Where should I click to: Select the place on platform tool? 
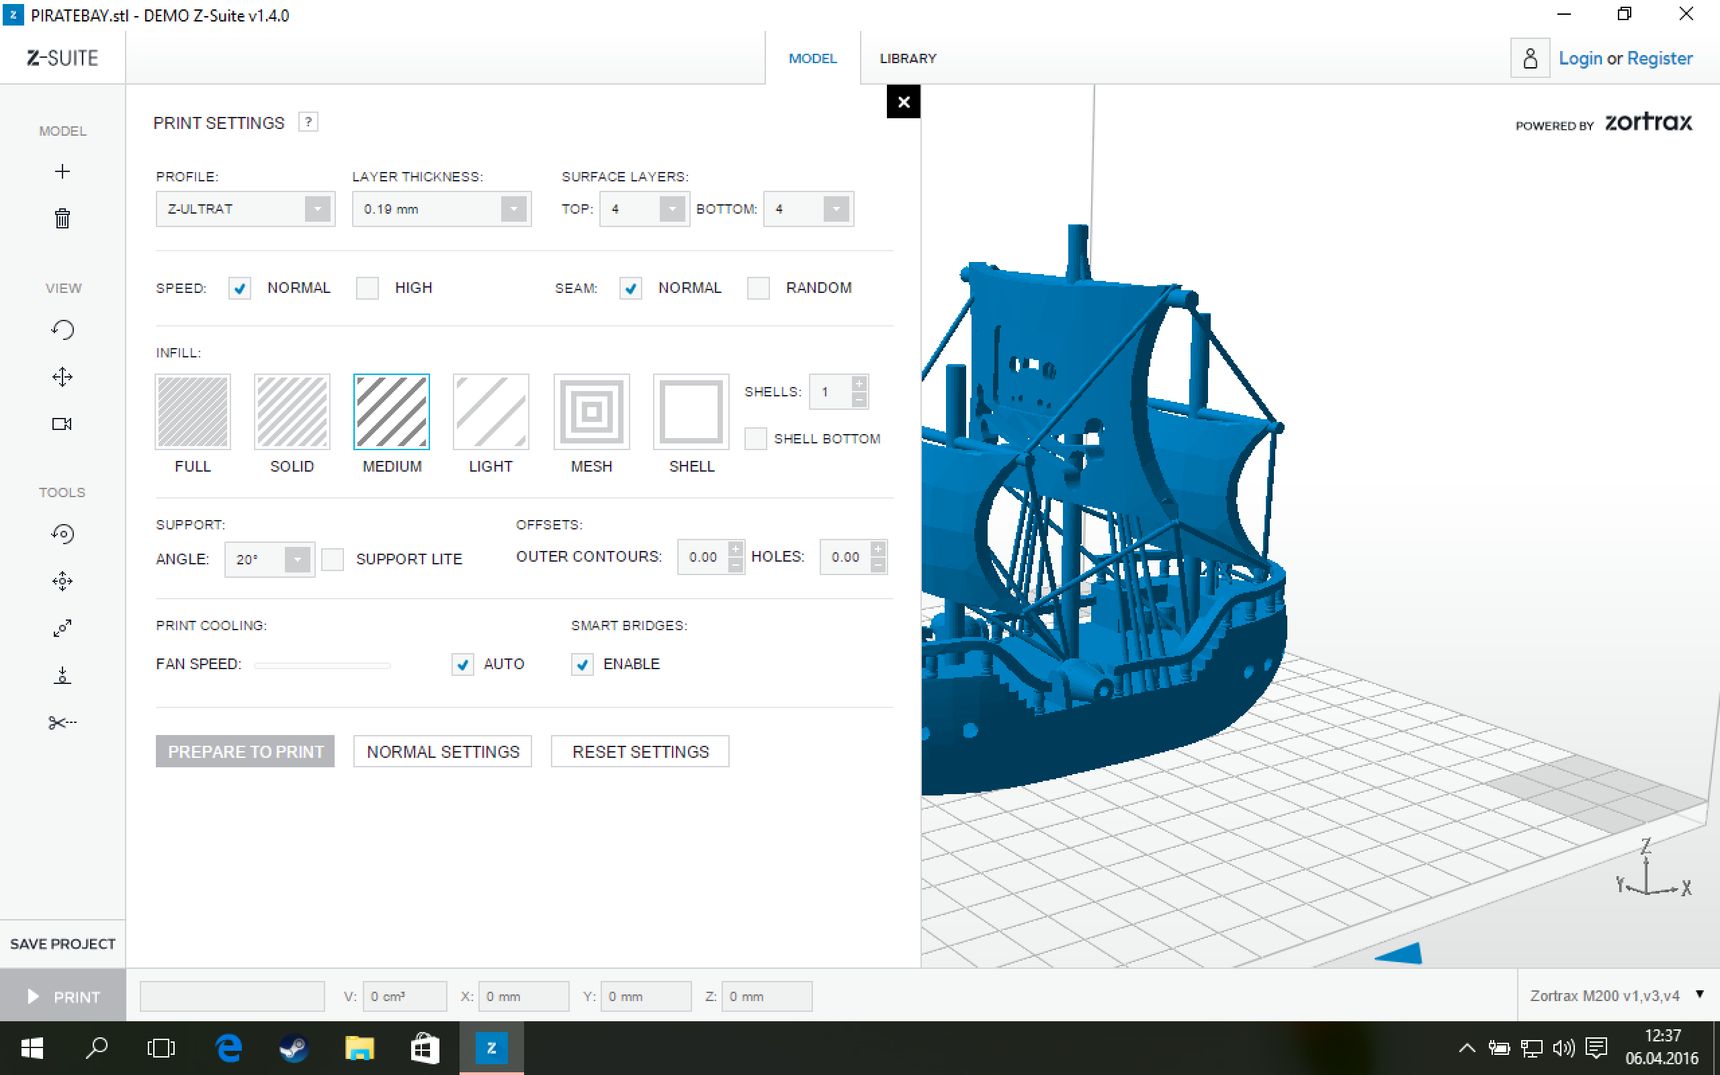point(62,675)
